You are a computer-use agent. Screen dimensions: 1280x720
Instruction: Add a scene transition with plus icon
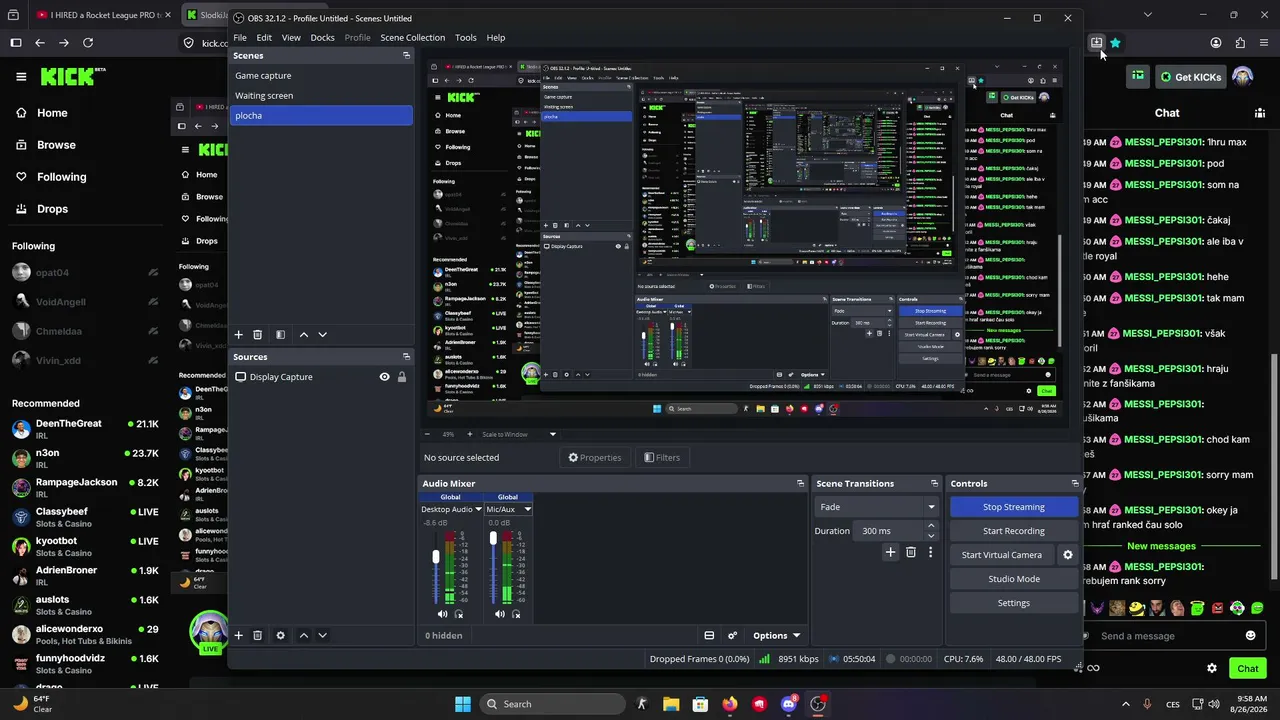pos(890,552)
